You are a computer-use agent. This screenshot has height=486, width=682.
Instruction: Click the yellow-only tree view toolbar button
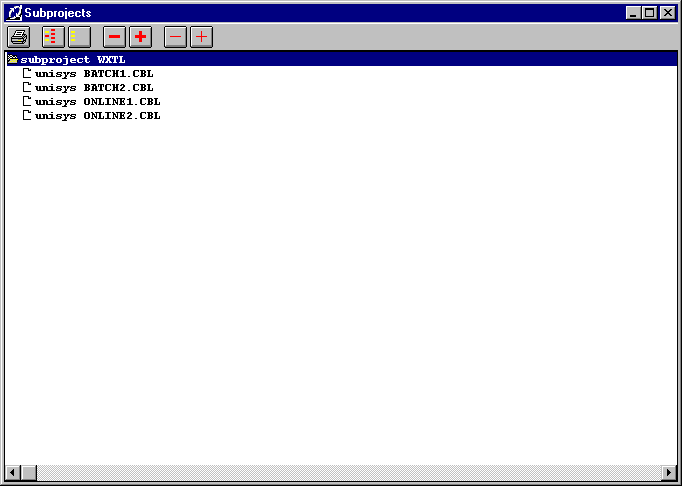click(78, 37)
